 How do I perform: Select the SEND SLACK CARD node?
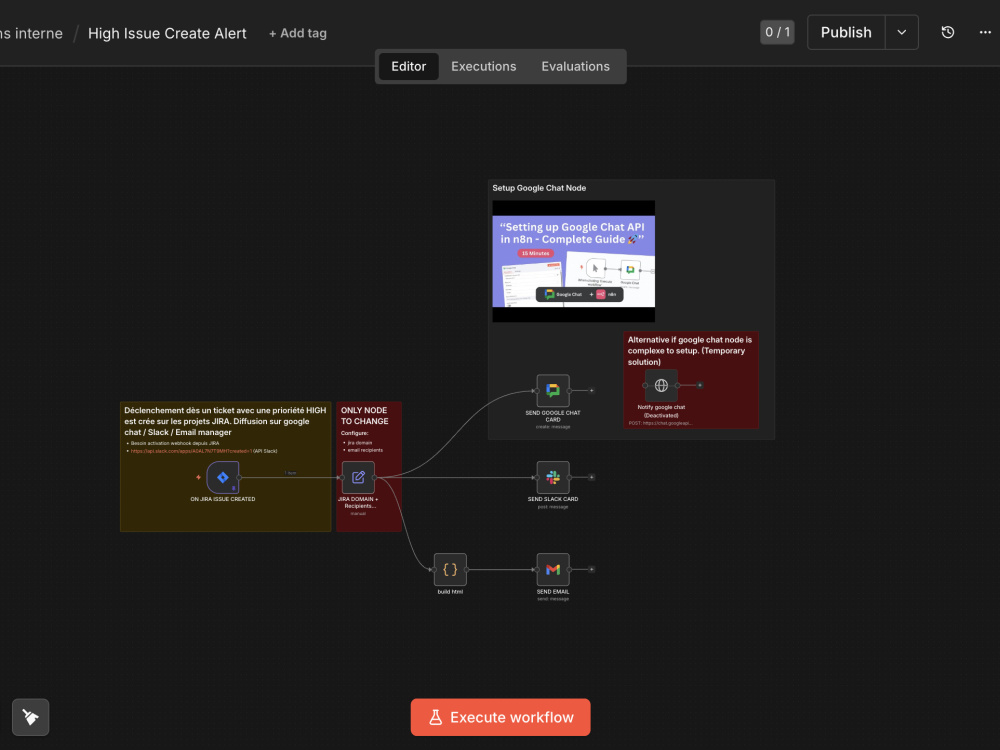click(x=553, y=477)
